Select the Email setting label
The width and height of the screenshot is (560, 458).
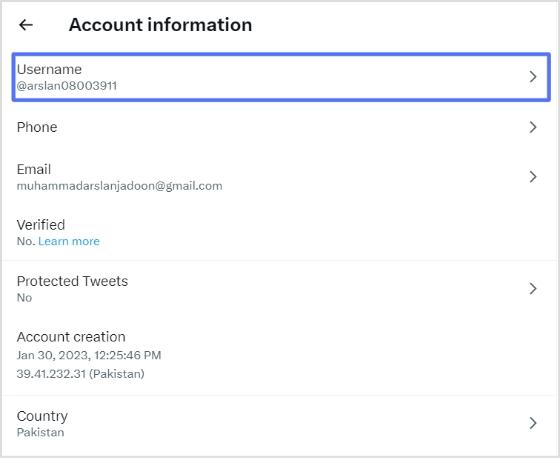(34, 169)
